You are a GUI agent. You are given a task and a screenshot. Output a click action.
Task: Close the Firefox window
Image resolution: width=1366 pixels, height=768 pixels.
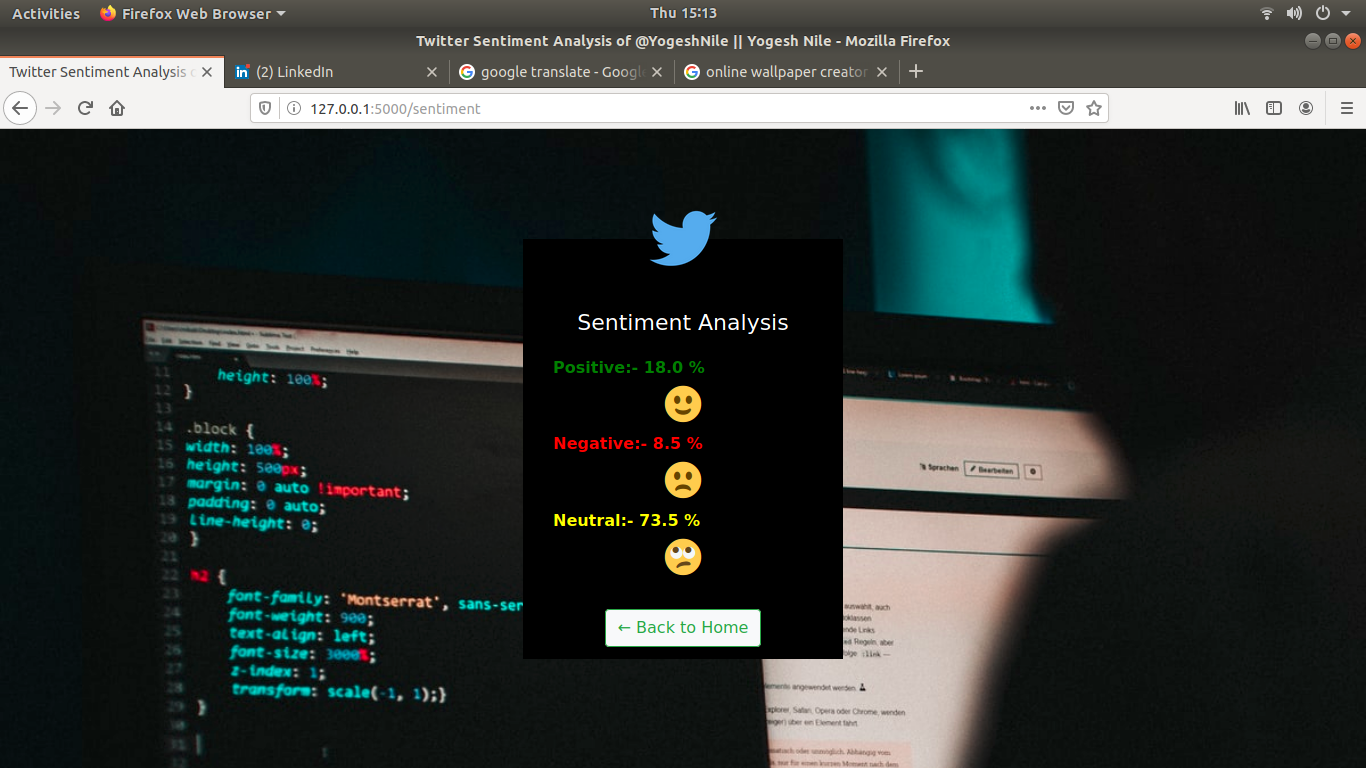pyautogui.click(x=1353, y=41)
